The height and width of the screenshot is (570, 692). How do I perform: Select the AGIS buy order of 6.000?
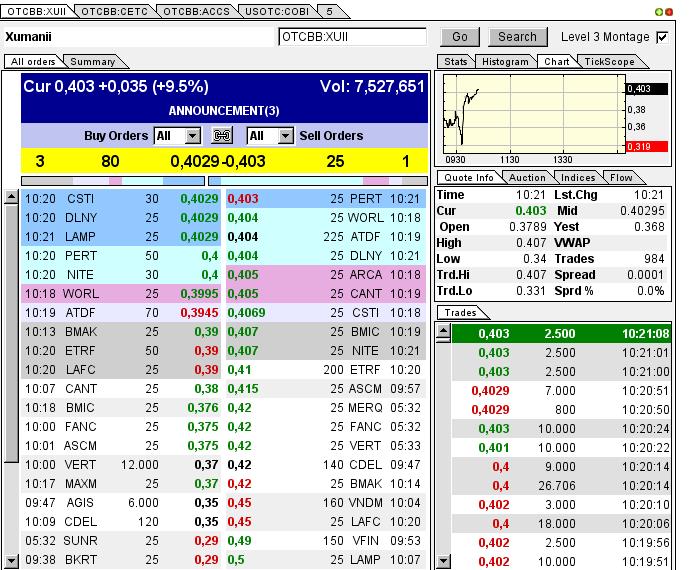pyautogui.click(x=121, y=502)
